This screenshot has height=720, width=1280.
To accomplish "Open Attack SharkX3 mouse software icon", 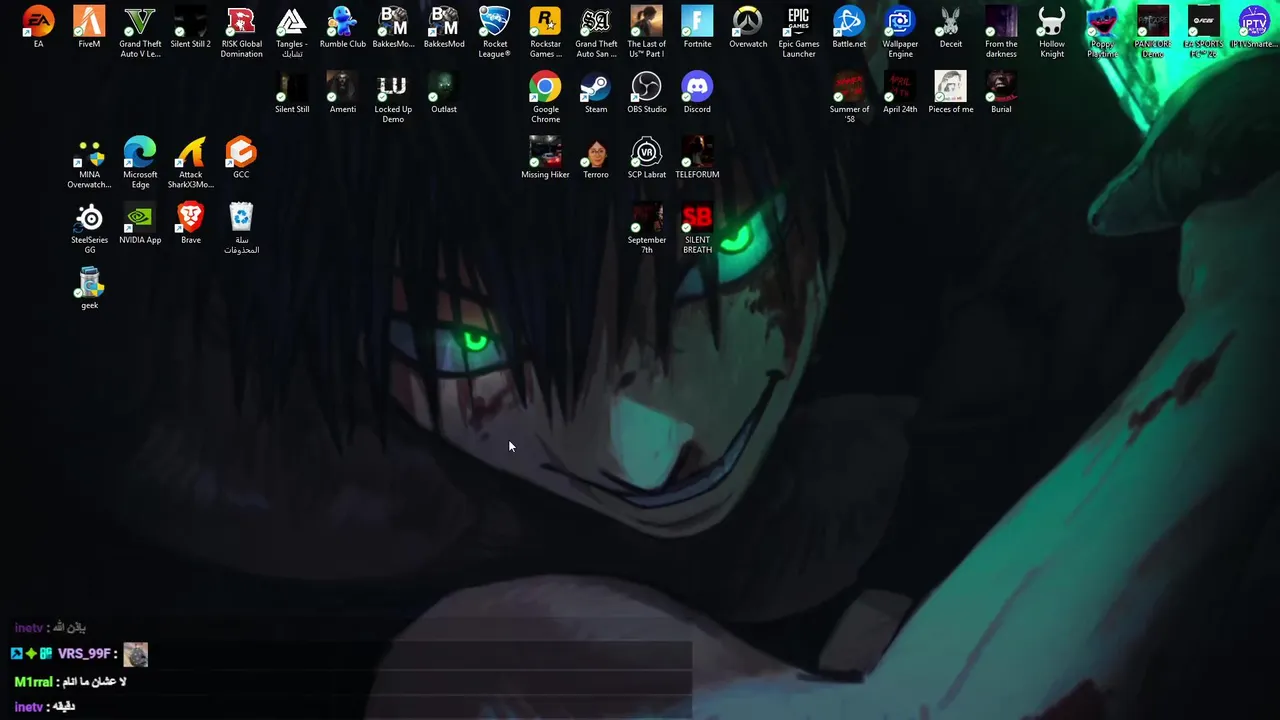I will (x=190, y=153).
